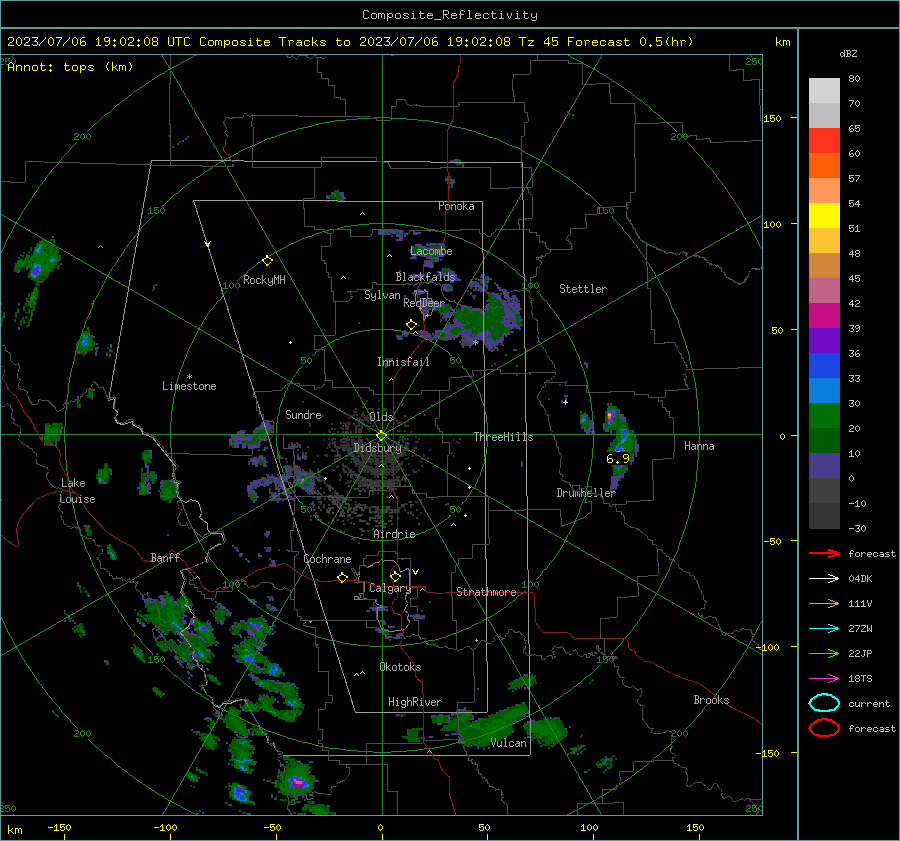Viewport: 900px width, 841px height.
Task: Select the cyan 27ZW arrow legend icon
Action: (824, 629)
